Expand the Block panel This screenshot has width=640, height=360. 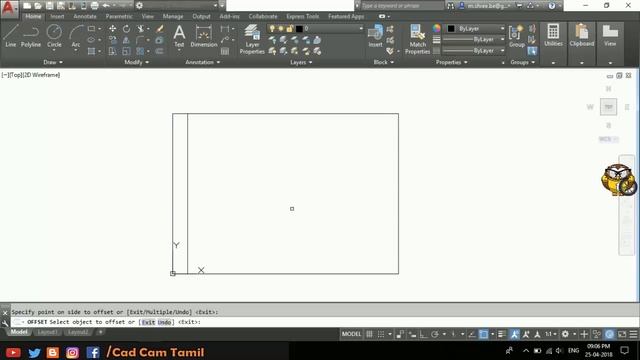384,62
